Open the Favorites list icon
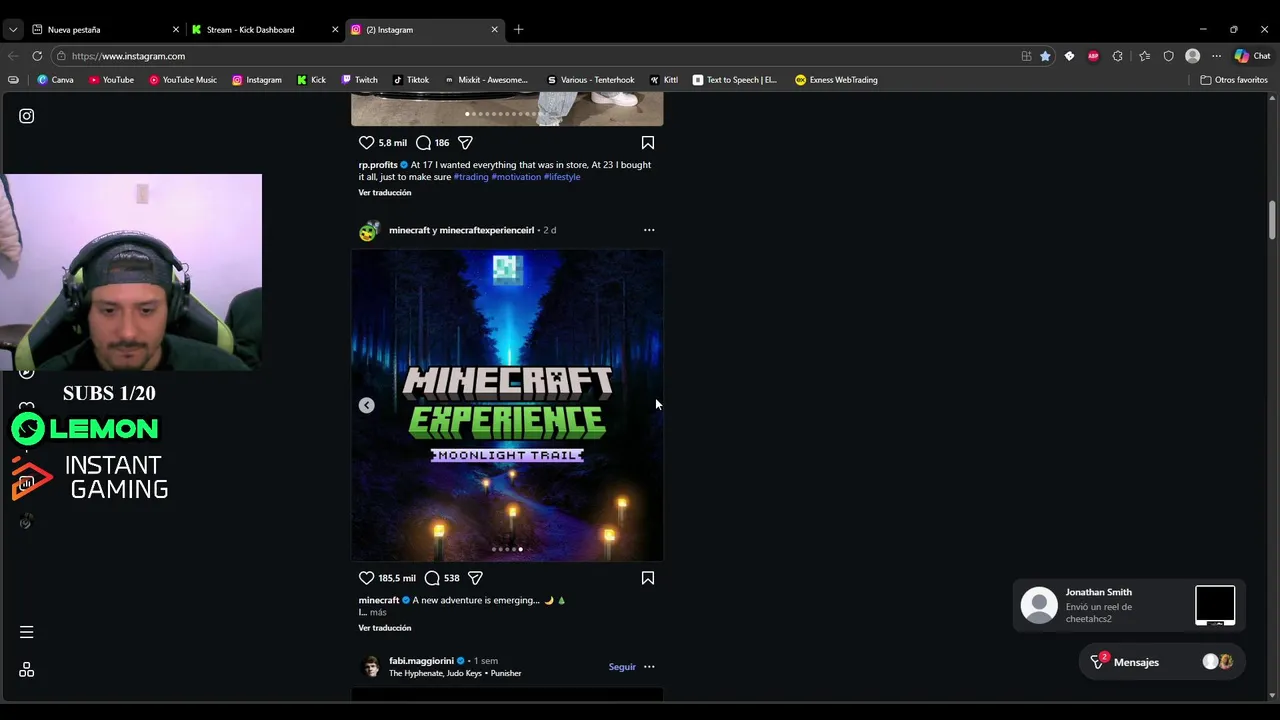The width and height of the screenshot is (1280, 720). tap(1144, 56)
